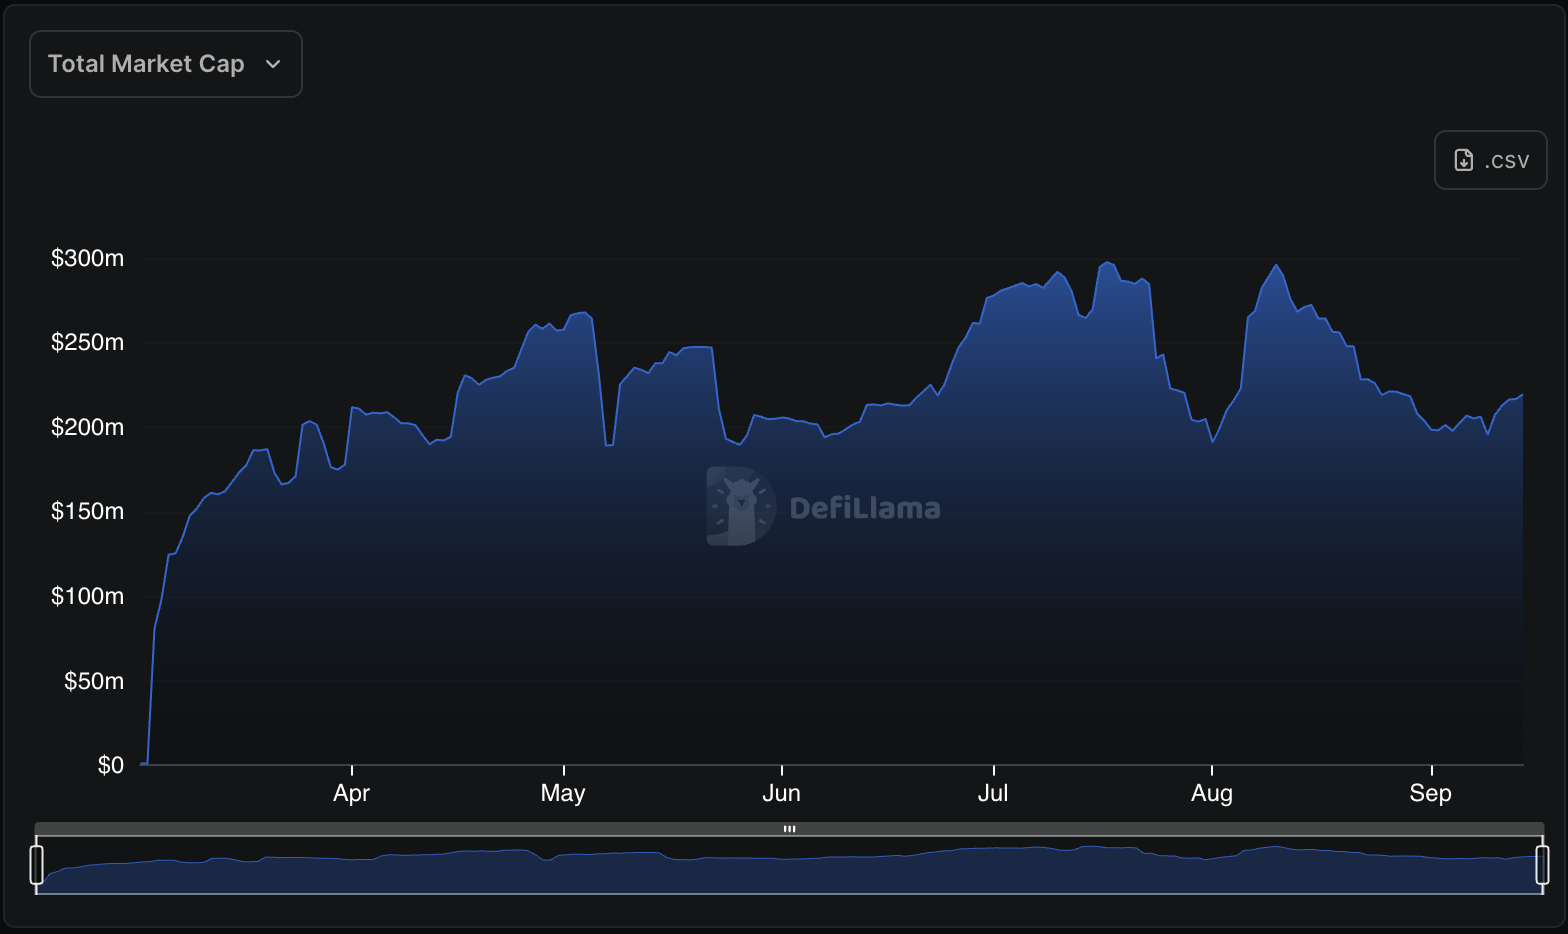Viewport: 1568px width, 934px height.
Task: Click the right range slider handle
Action: (1542, 865)
